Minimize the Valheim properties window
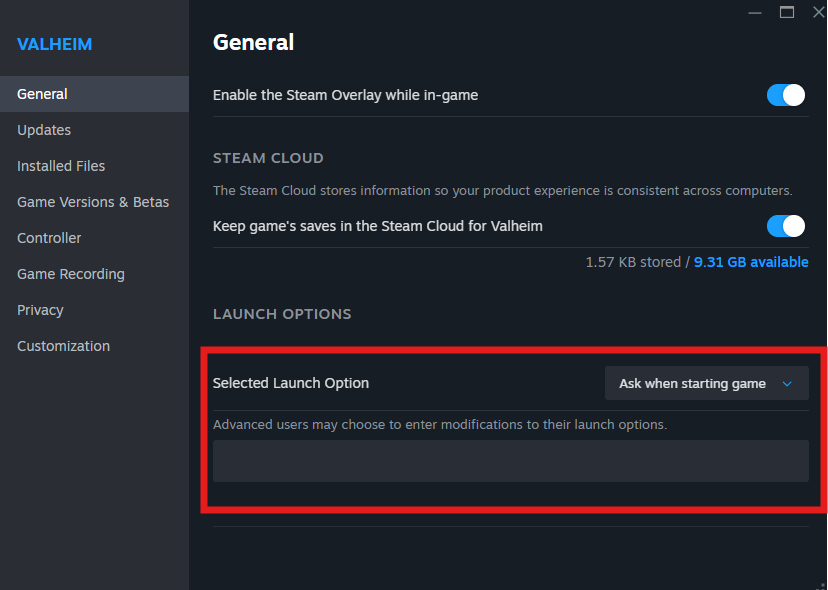828x590 pixels. [x=754, y=12]
